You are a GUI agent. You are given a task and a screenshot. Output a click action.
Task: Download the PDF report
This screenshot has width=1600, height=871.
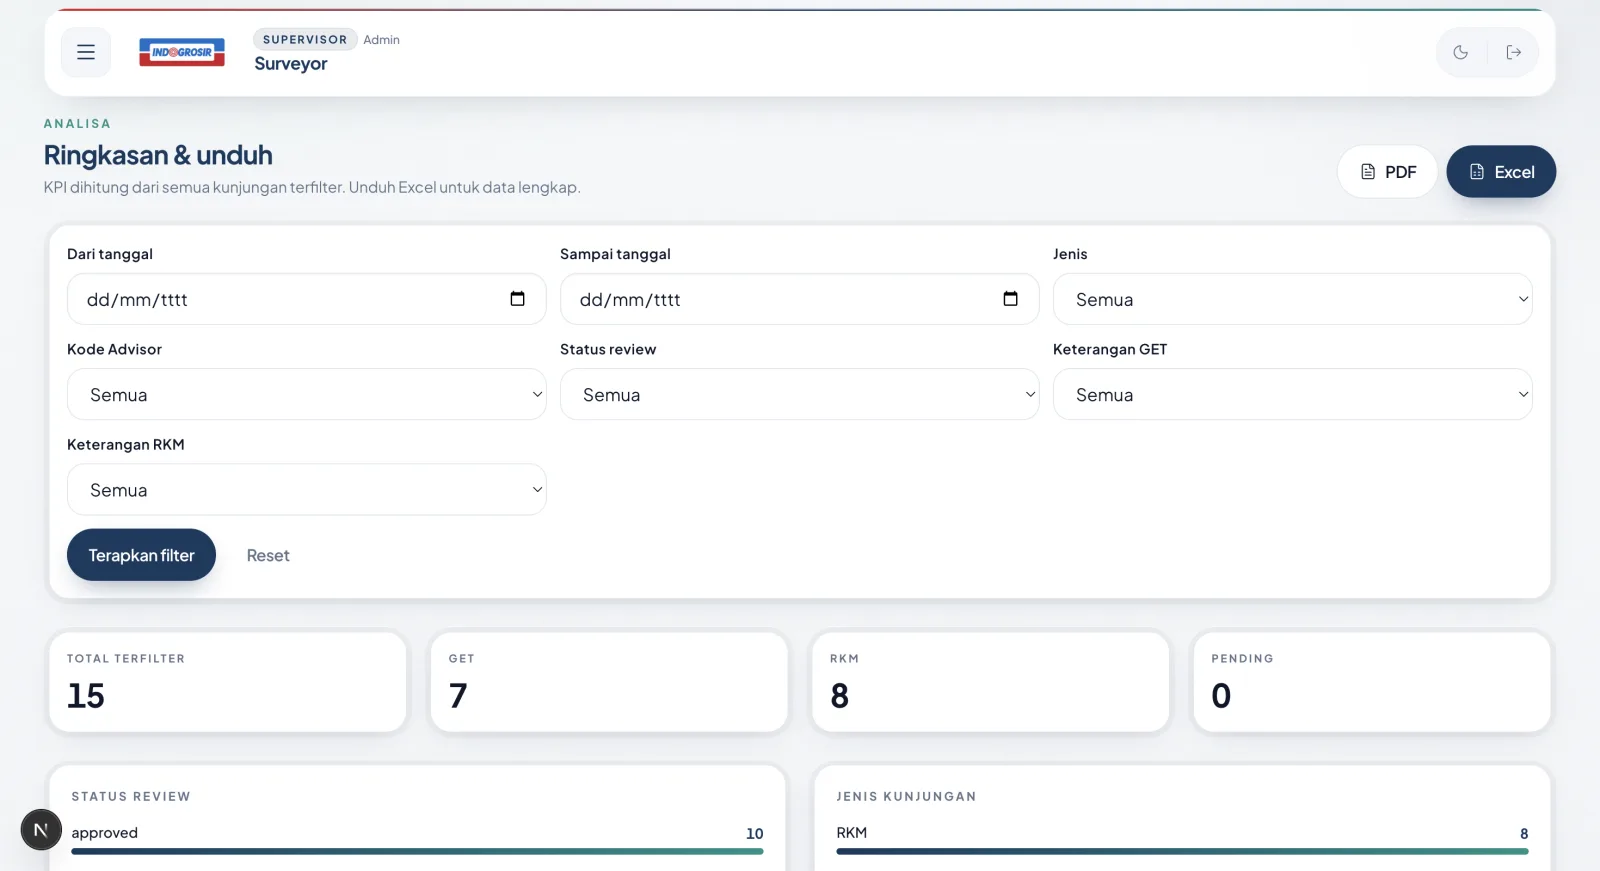click(1387, 172)
